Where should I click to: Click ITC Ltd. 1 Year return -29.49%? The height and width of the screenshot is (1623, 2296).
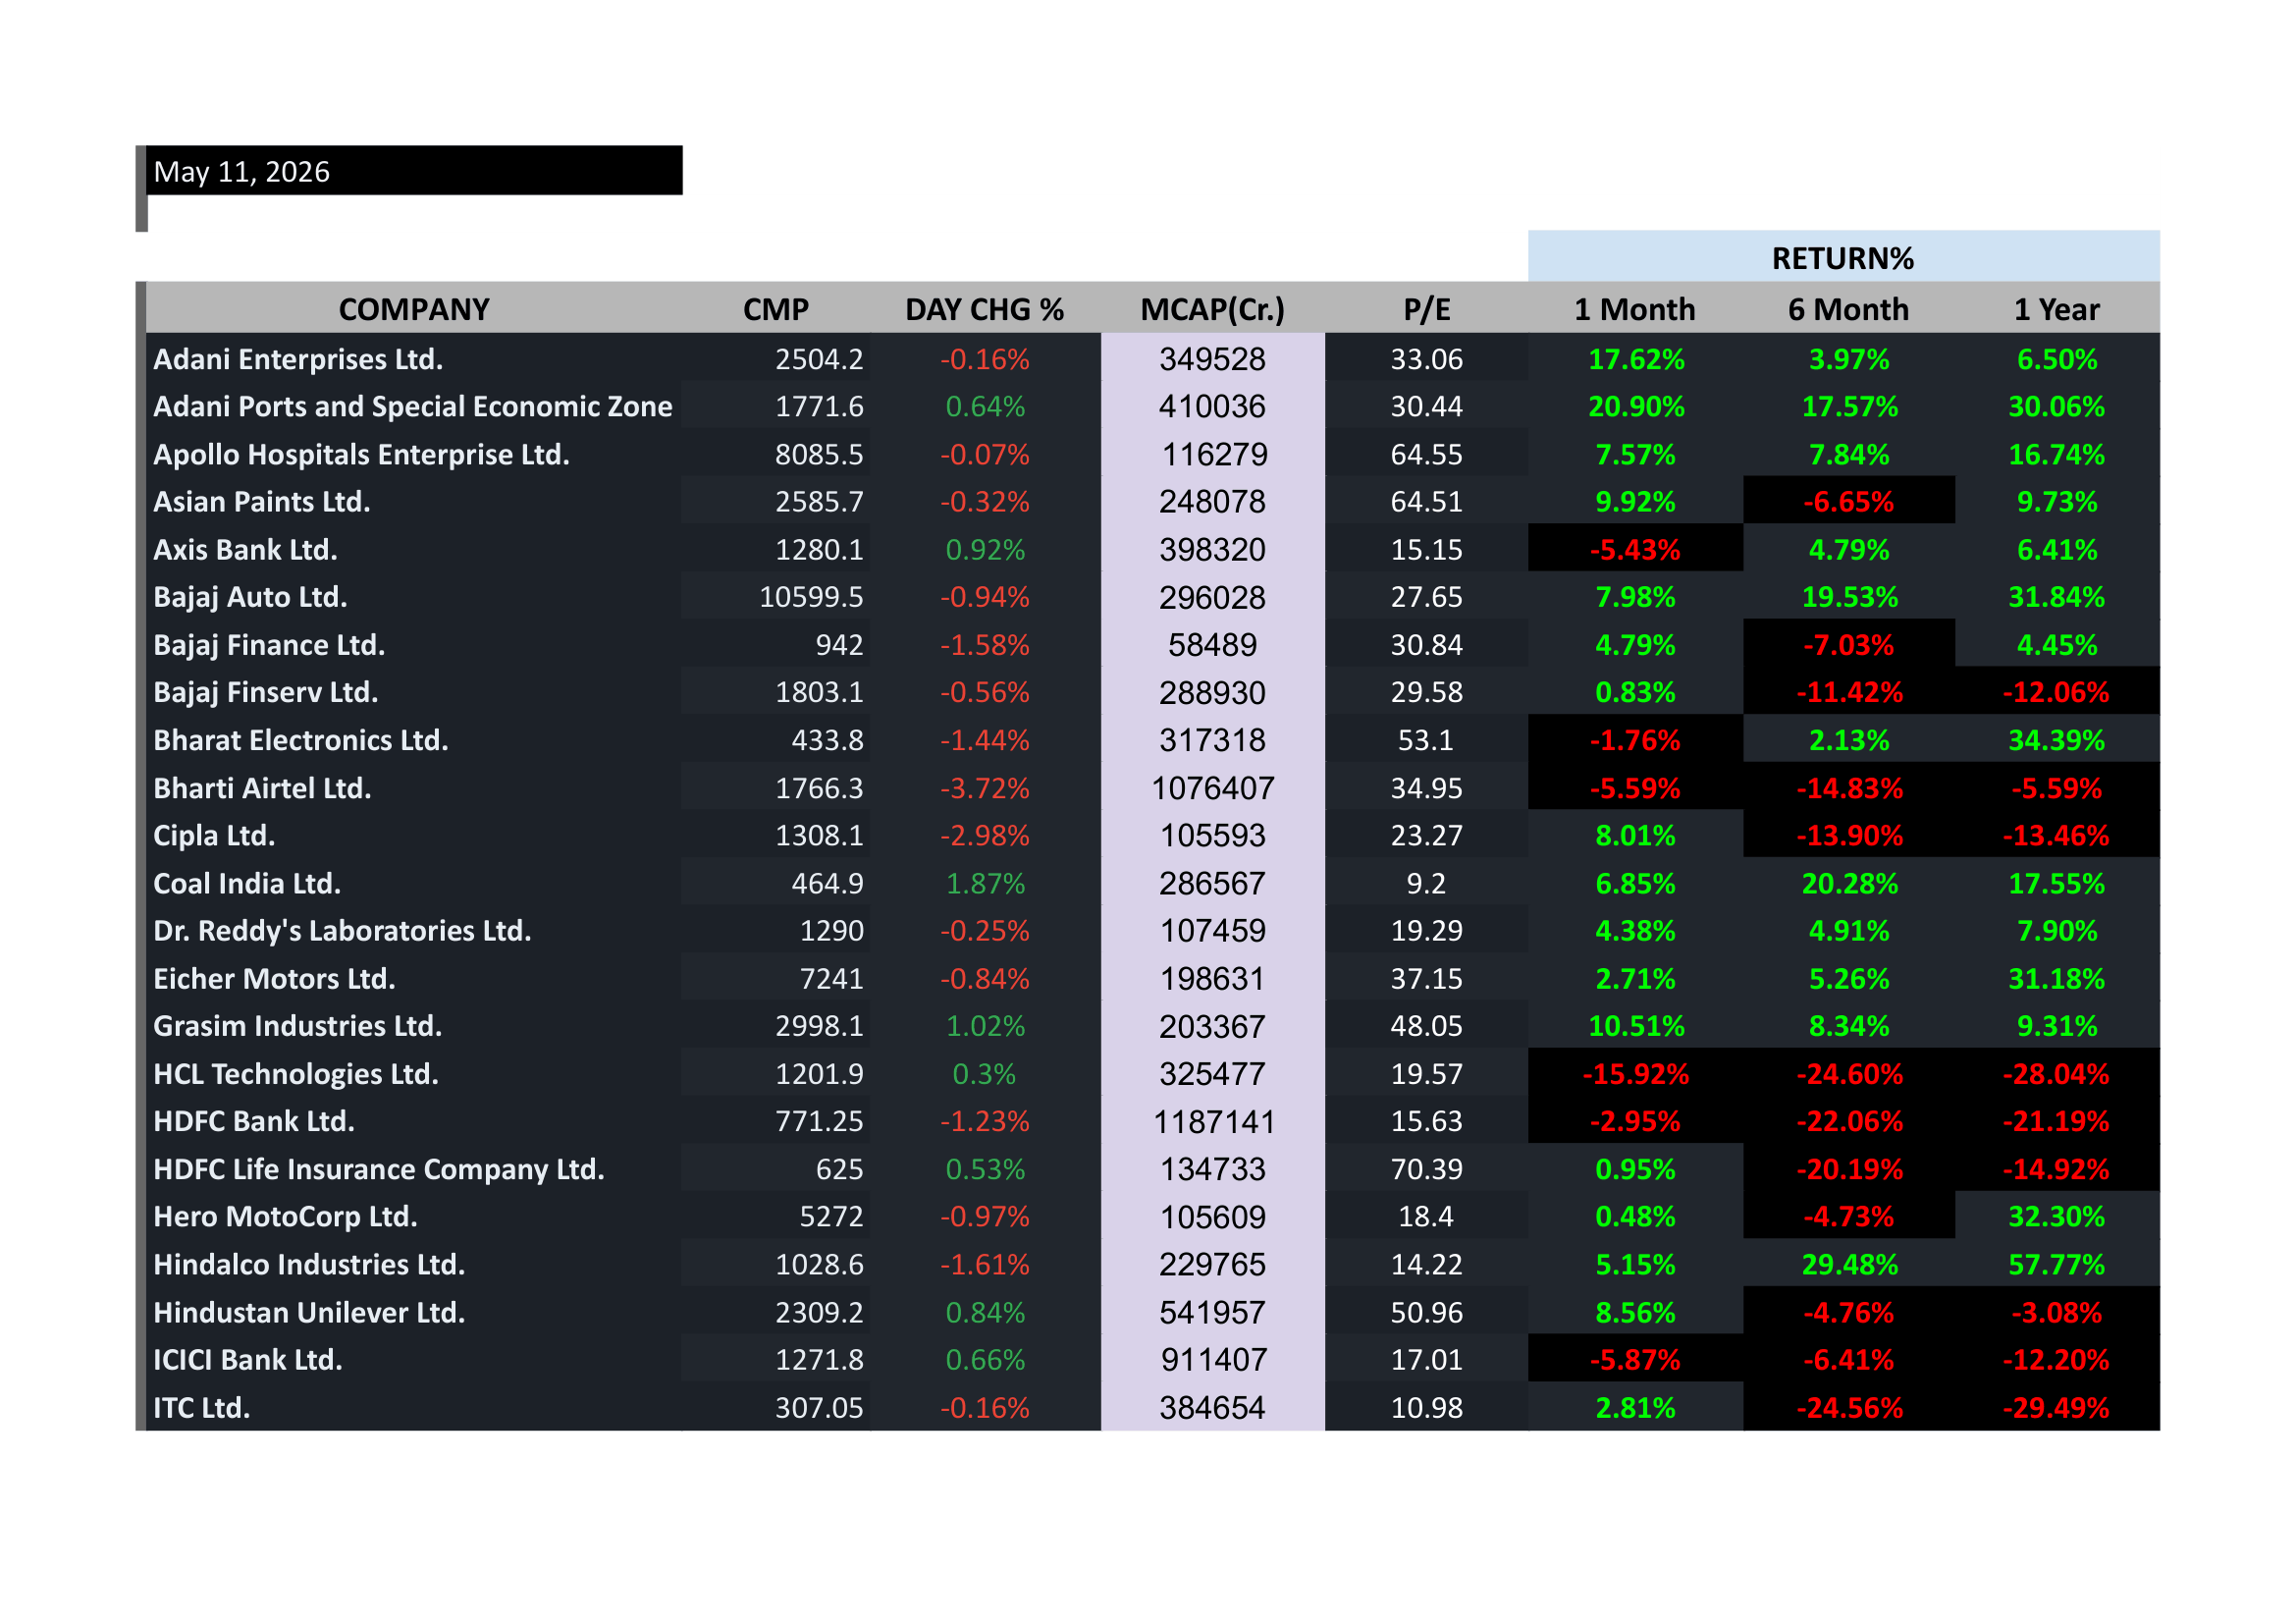pos(2056,1407)
